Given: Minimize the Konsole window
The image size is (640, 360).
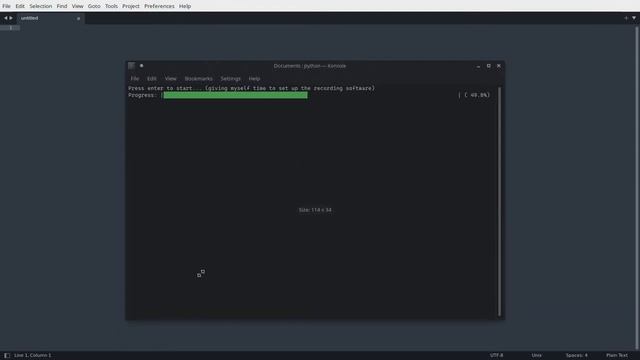Looking at the screenshot, I should (478, 66).
